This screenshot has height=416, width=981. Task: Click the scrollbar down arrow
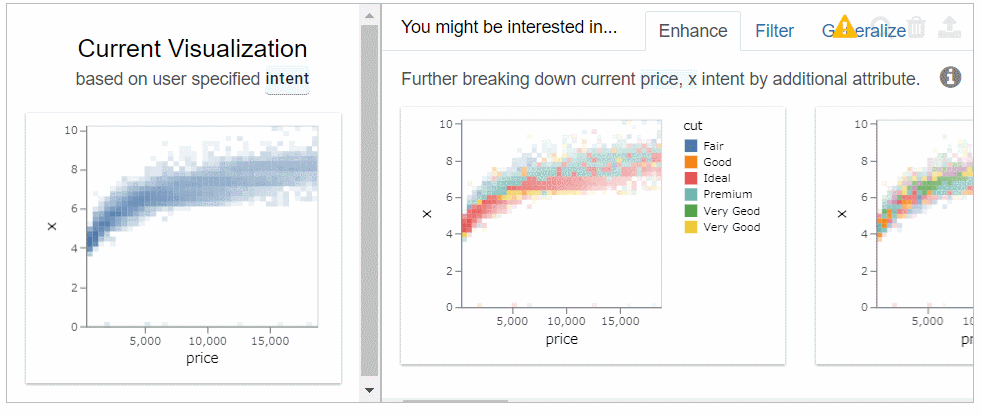(369, 390)
